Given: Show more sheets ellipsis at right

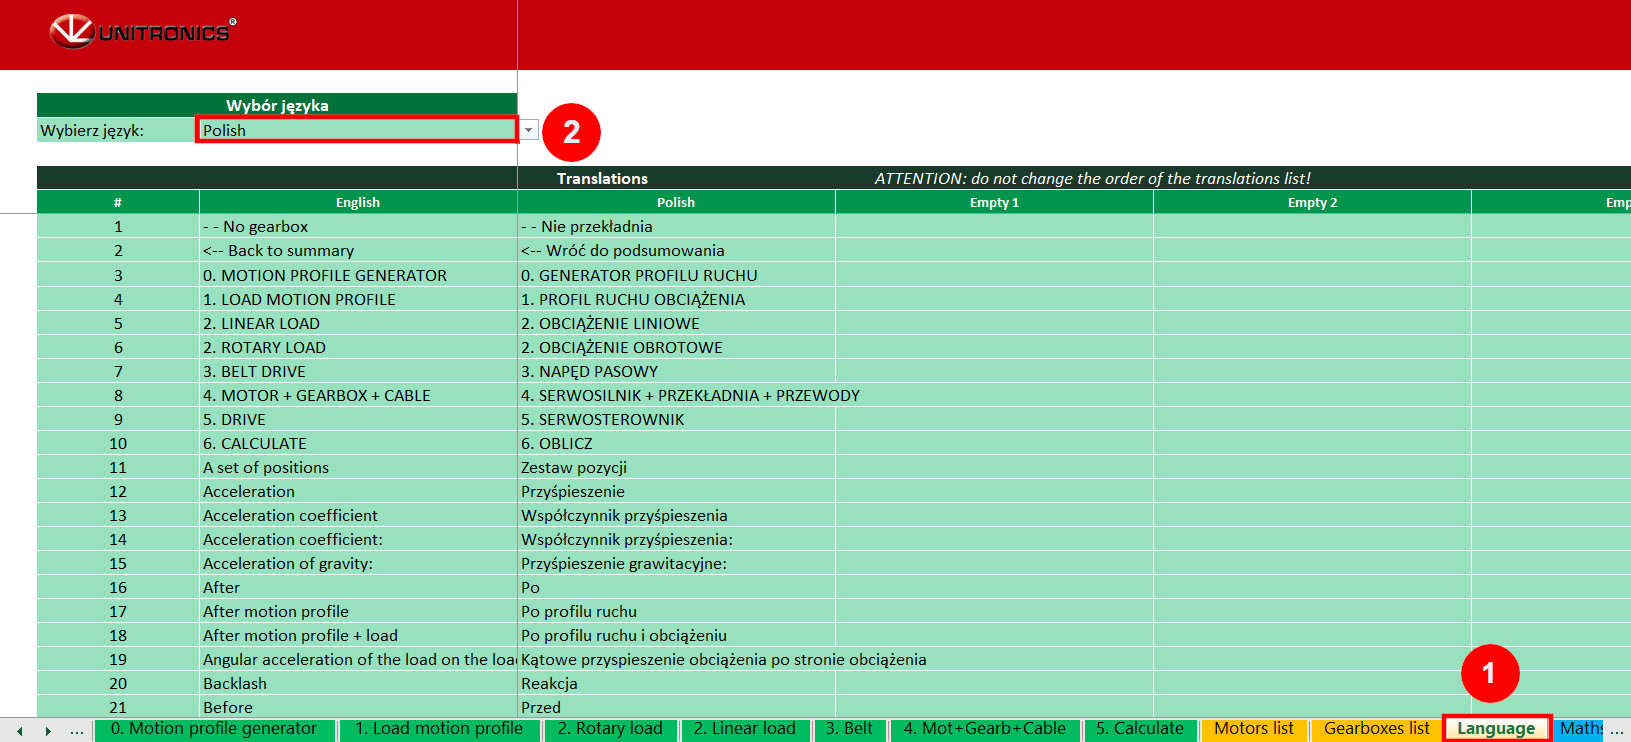Looking at the screenshot, I should [1617, 731].
